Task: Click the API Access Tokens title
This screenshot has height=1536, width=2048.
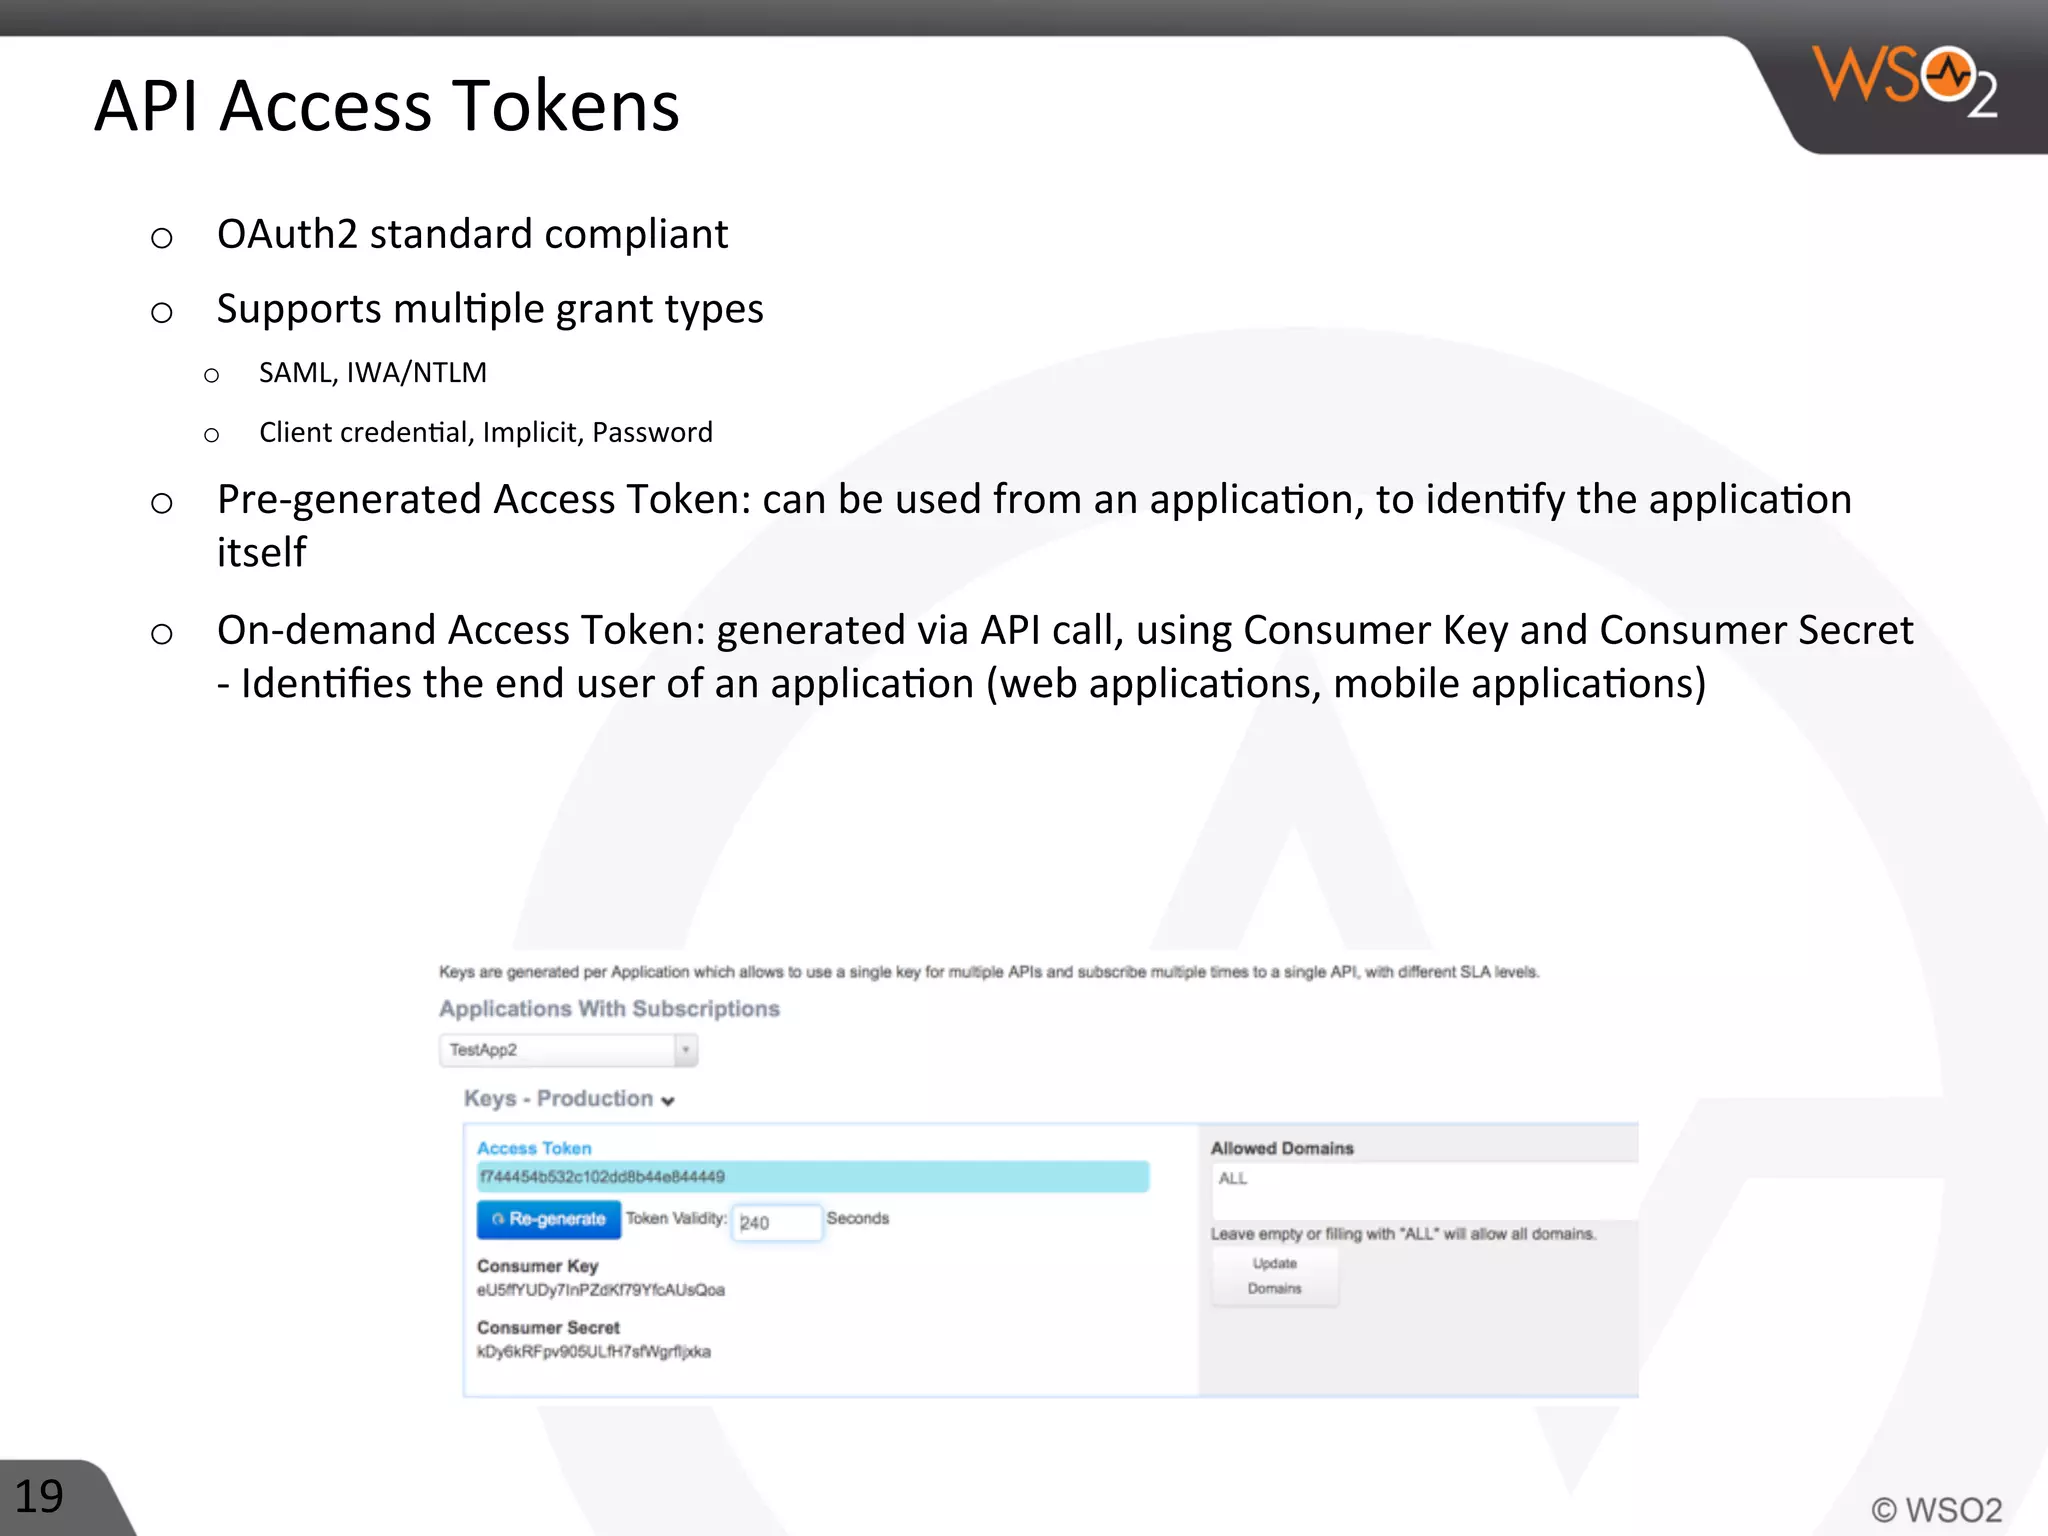Action: click(x=387, y=106)
